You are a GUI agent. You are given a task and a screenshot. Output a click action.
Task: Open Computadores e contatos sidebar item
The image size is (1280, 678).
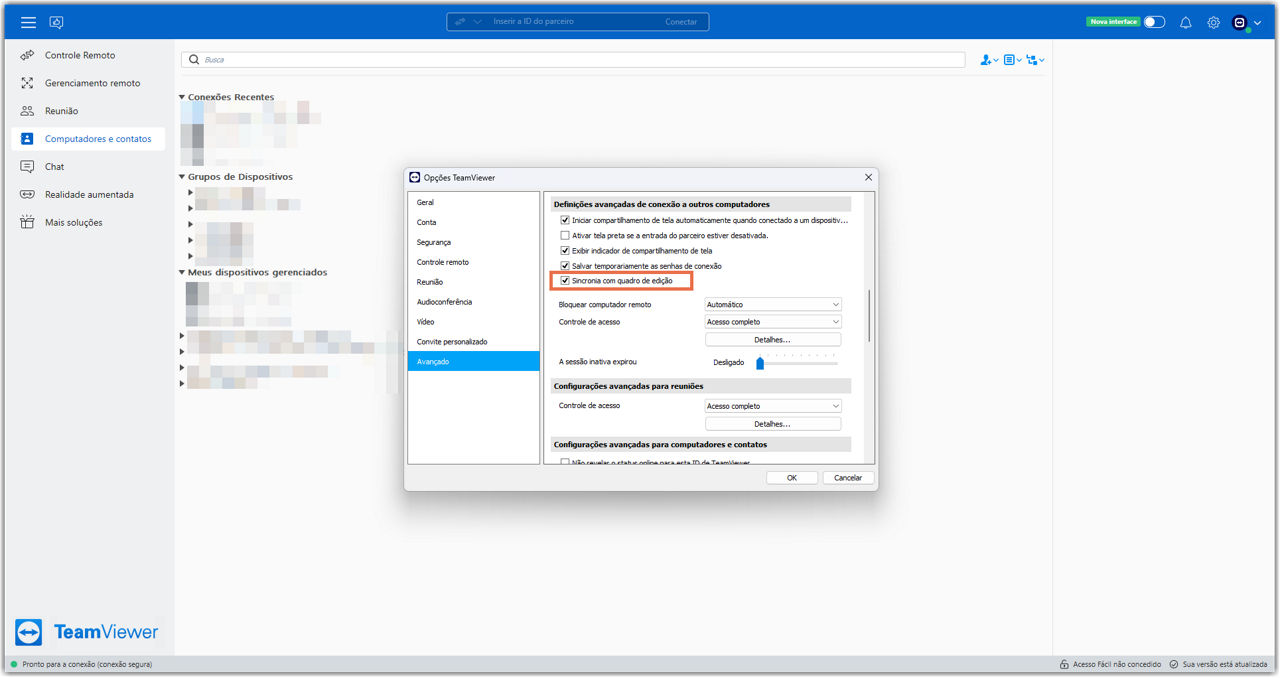pos(88,139)
